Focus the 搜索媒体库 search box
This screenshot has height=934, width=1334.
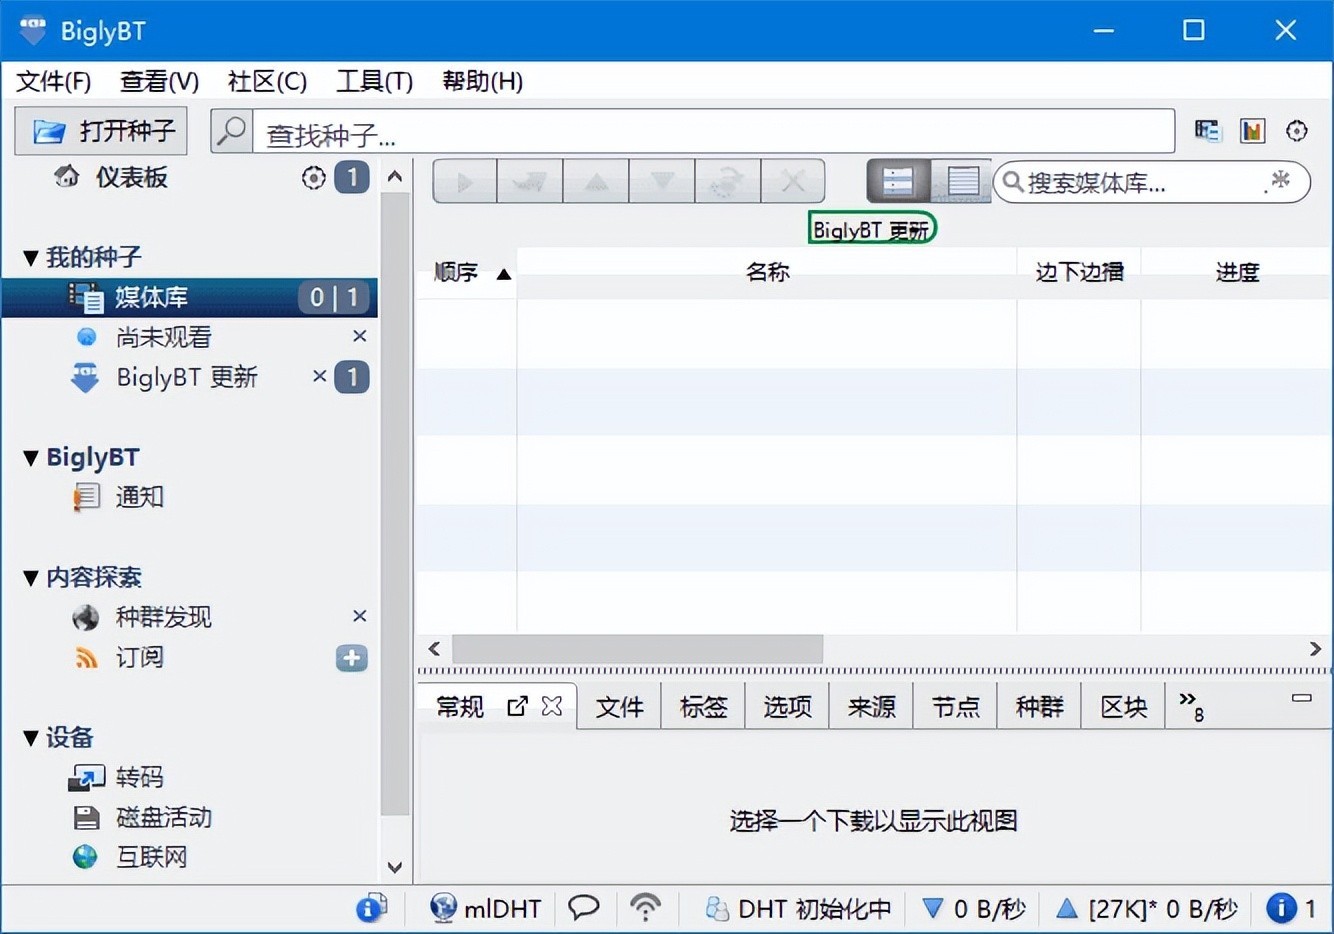point(1151,182)
